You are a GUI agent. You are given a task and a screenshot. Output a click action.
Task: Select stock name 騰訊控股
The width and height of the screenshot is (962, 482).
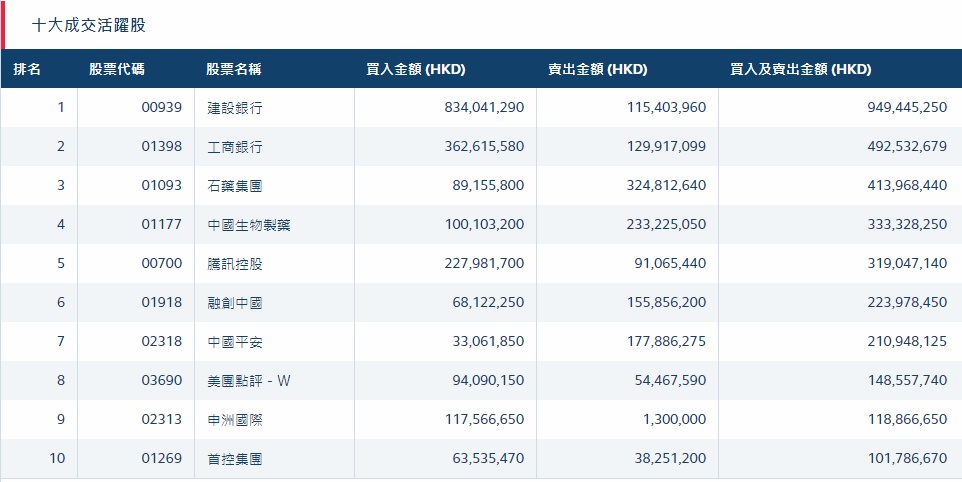235,264
